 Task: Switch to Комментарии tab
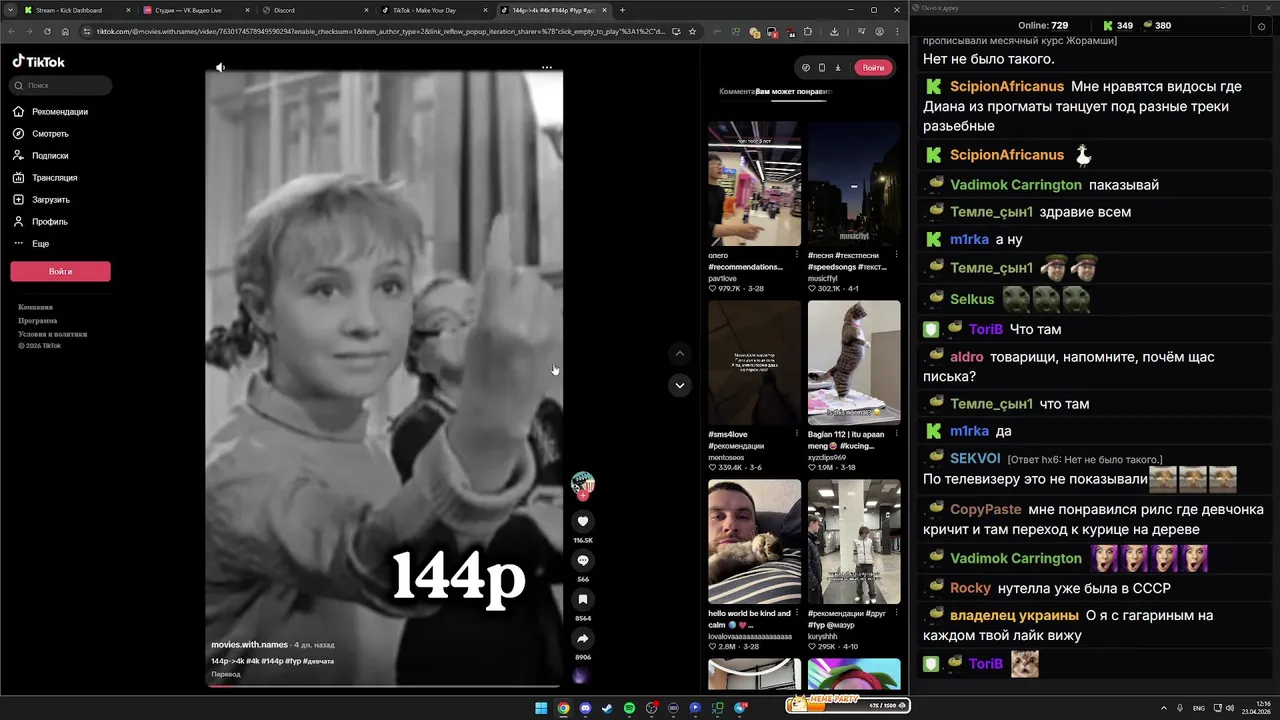737,91
